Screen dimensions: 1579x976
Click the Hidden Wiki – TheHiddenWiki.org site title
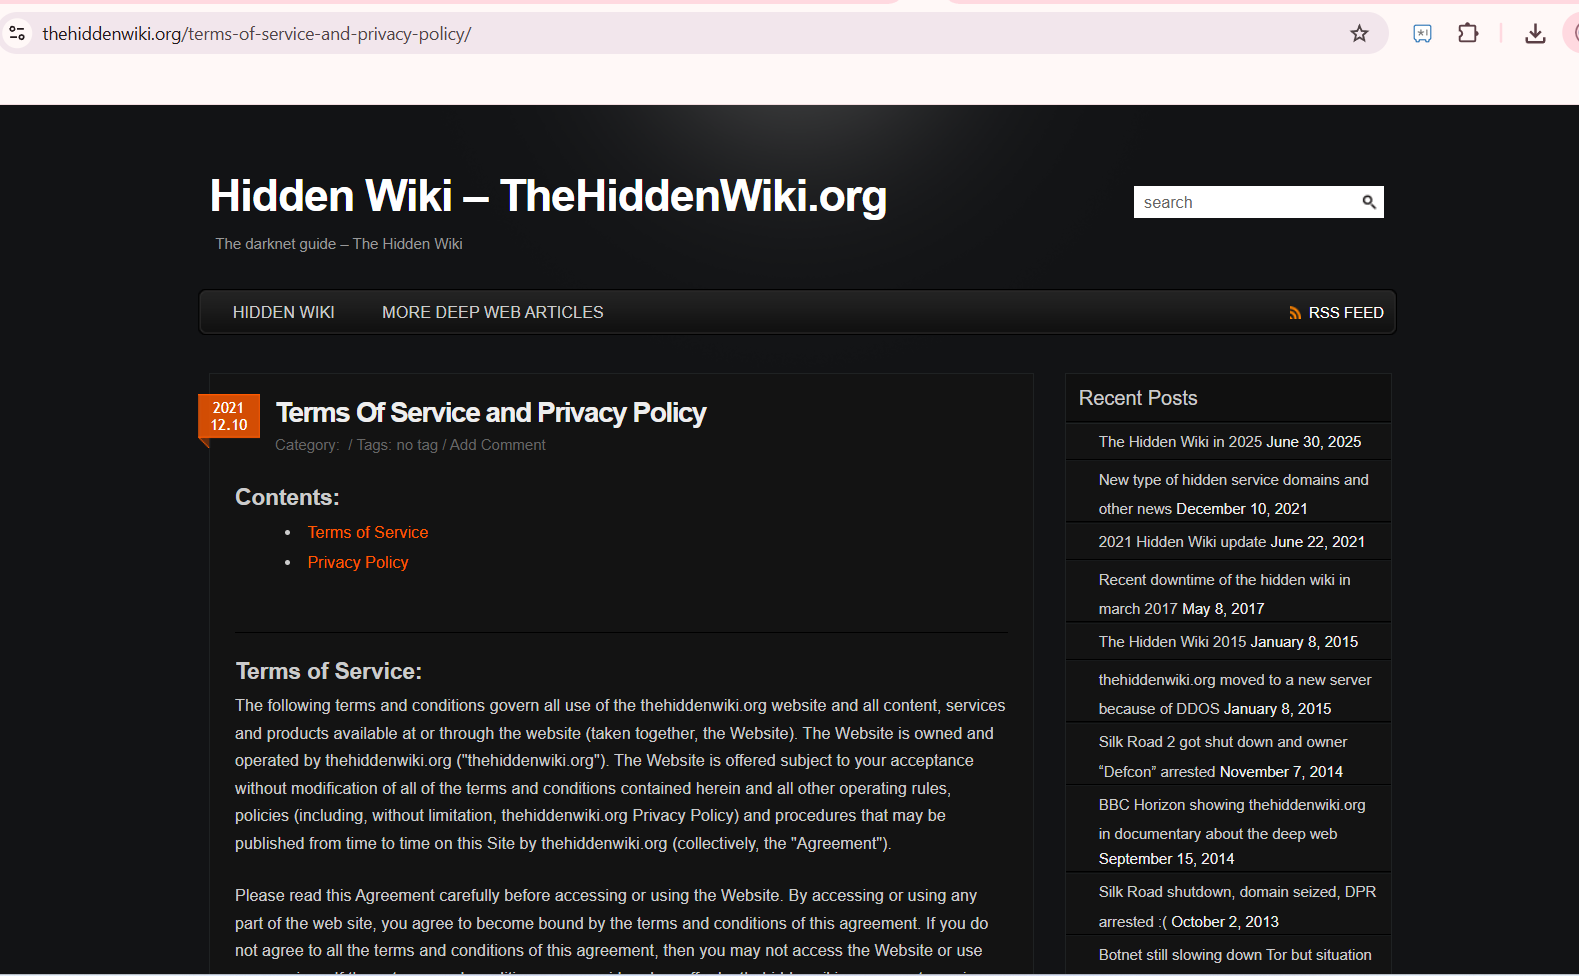(548, 196)
